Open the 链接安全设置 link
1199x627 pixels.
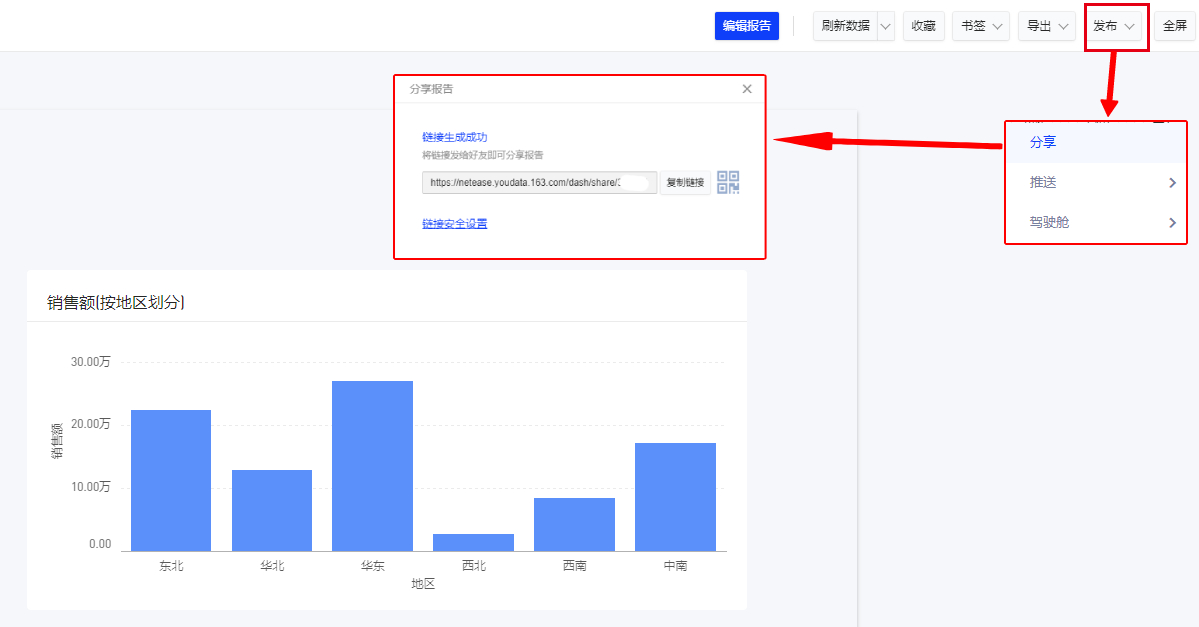(x=454, y=224)
